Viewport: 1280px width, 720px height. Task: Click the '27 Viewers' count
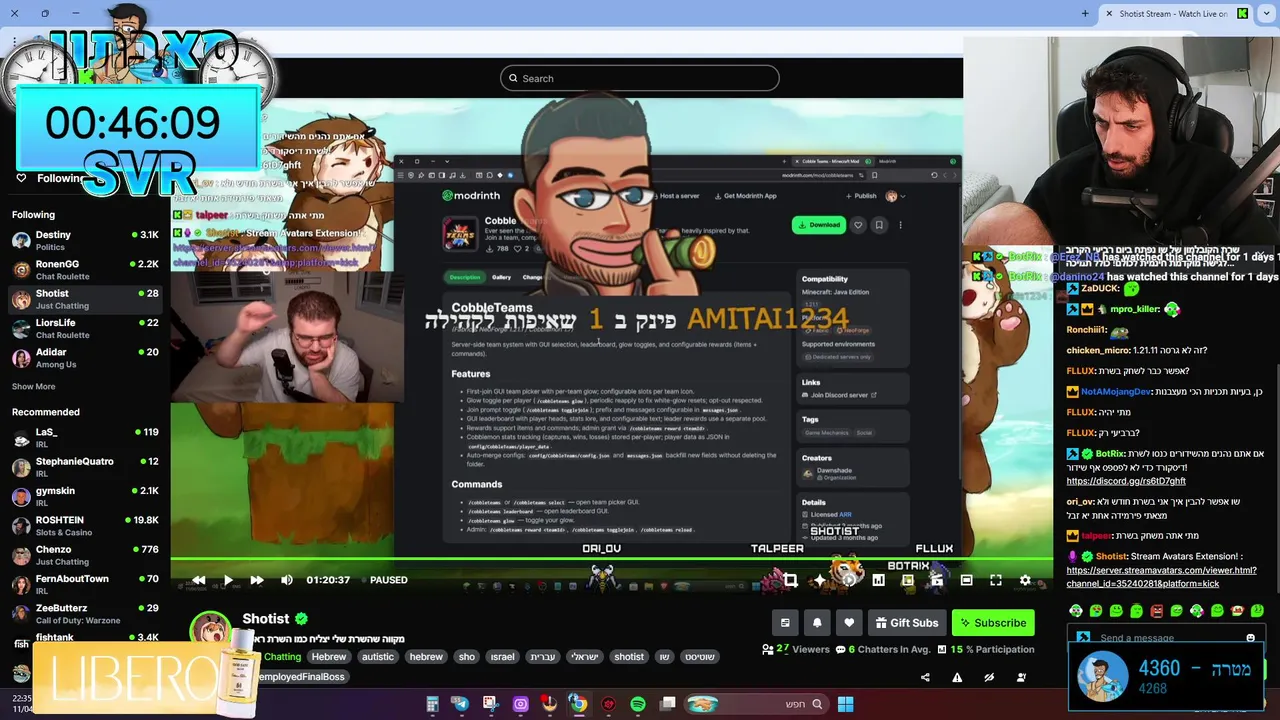point(795,649)
